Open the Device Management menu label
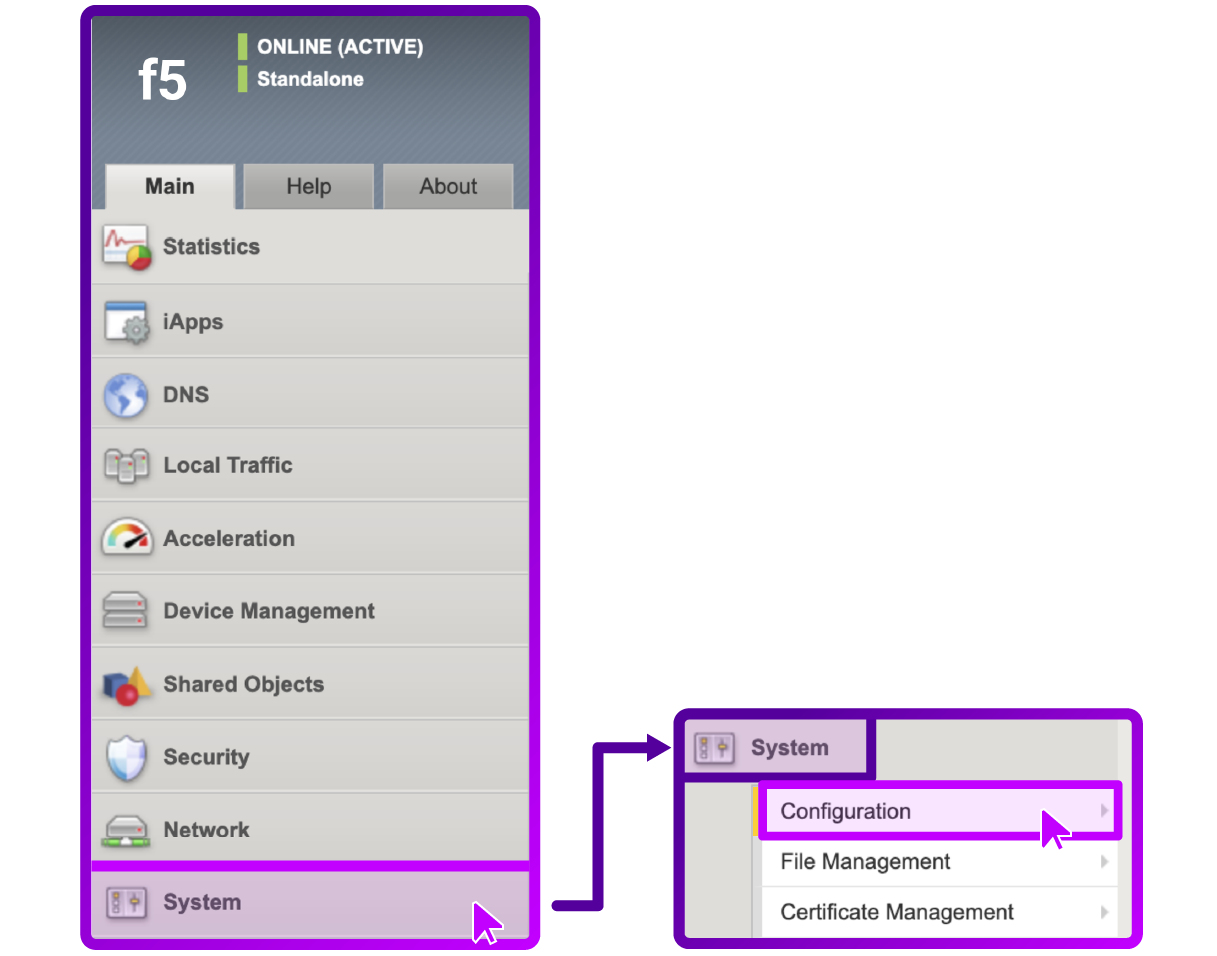The height and width of the screenshot is (956, 1217). coord(269,611)
